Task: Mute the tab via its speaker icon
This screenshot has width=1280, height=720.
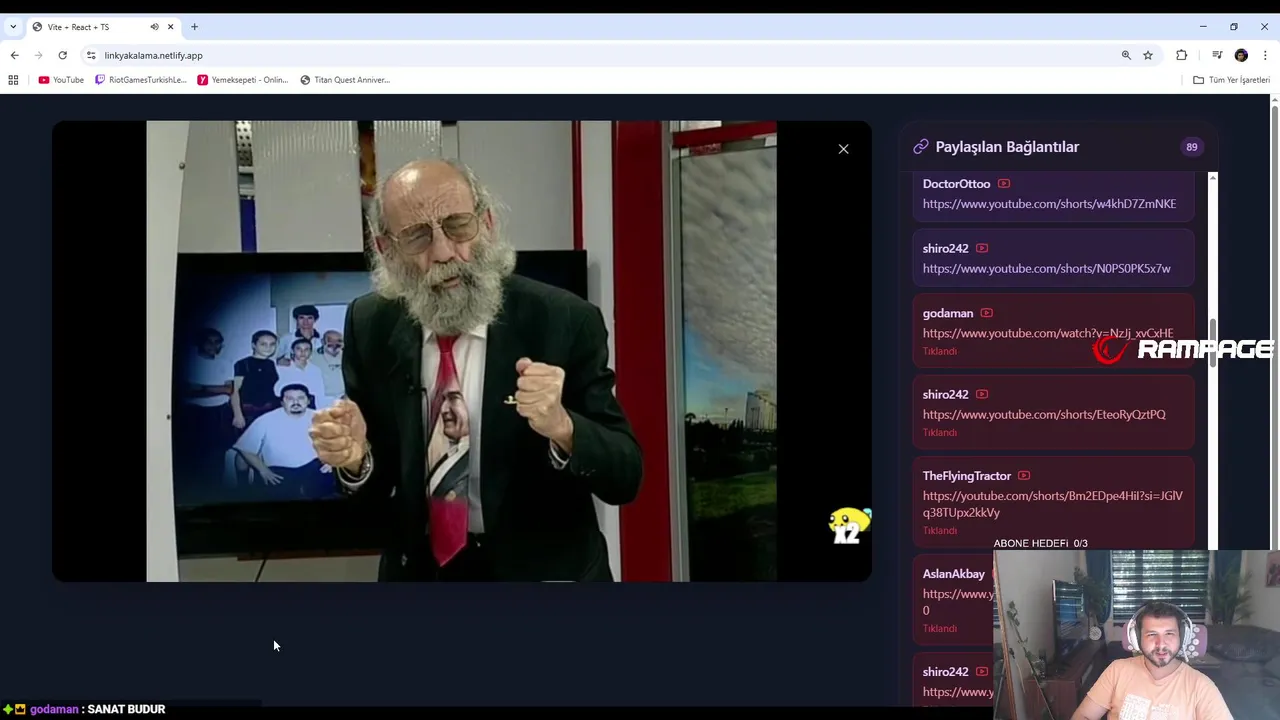Action: [x=154, y=27]
